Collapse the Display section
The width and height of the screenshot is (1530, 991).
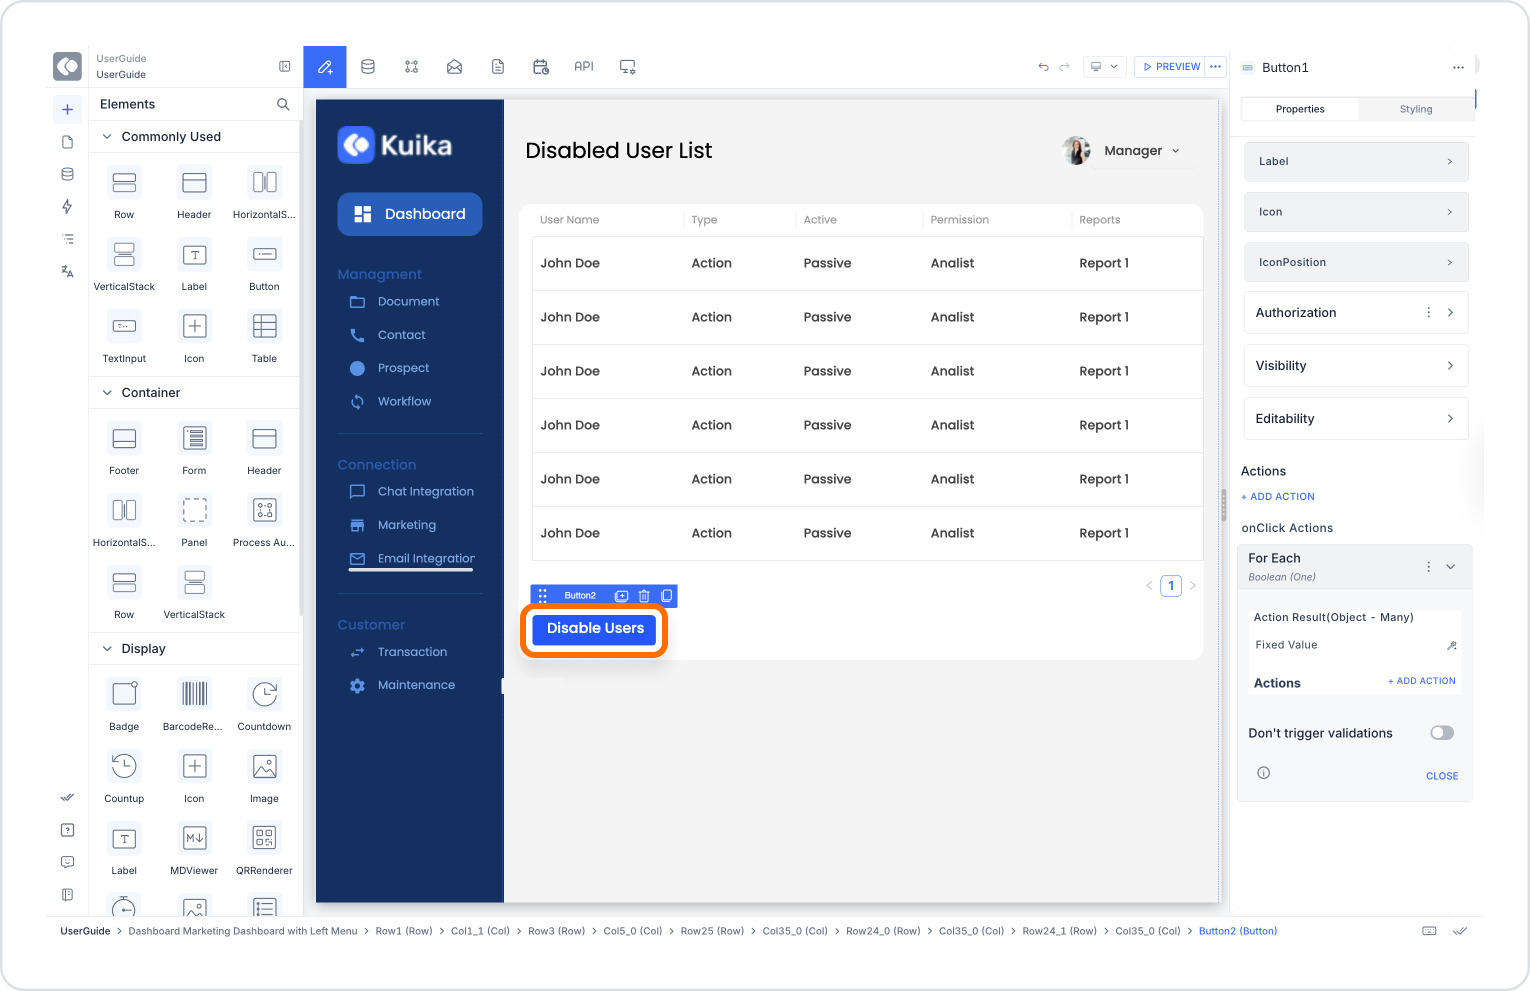click(x=107, y=649)
